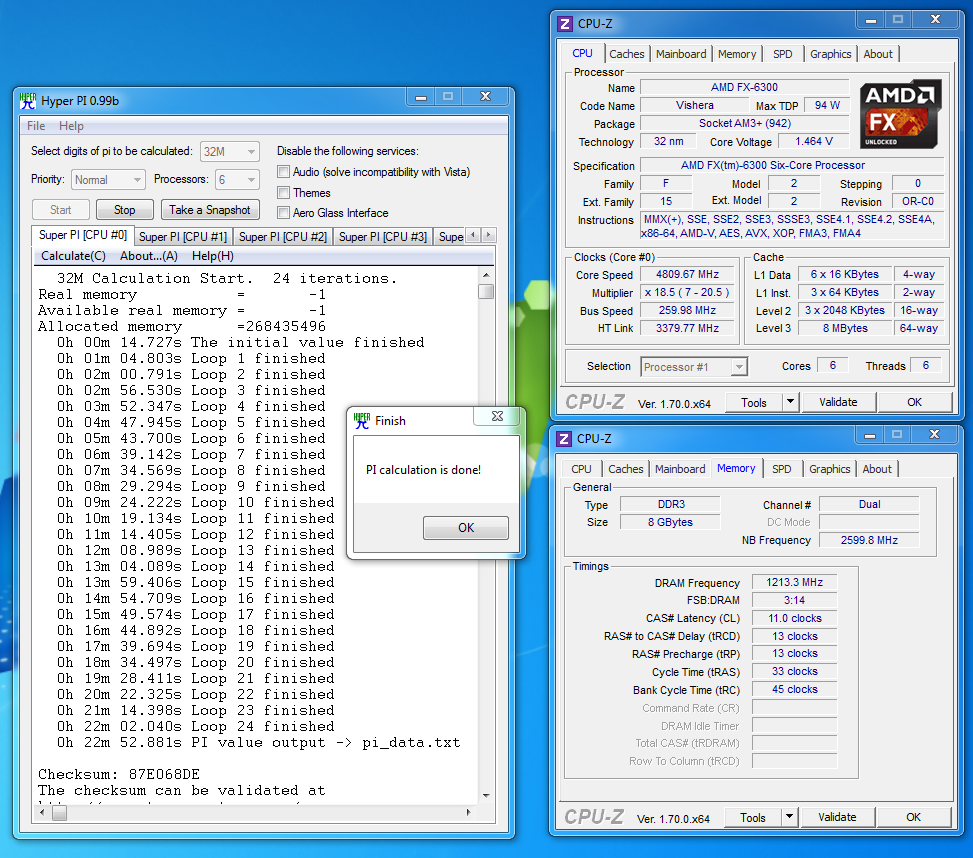Screen dimensions: 973x858
Task: Click NB Frequency 2599.8 MHz value
Action: 869,540
